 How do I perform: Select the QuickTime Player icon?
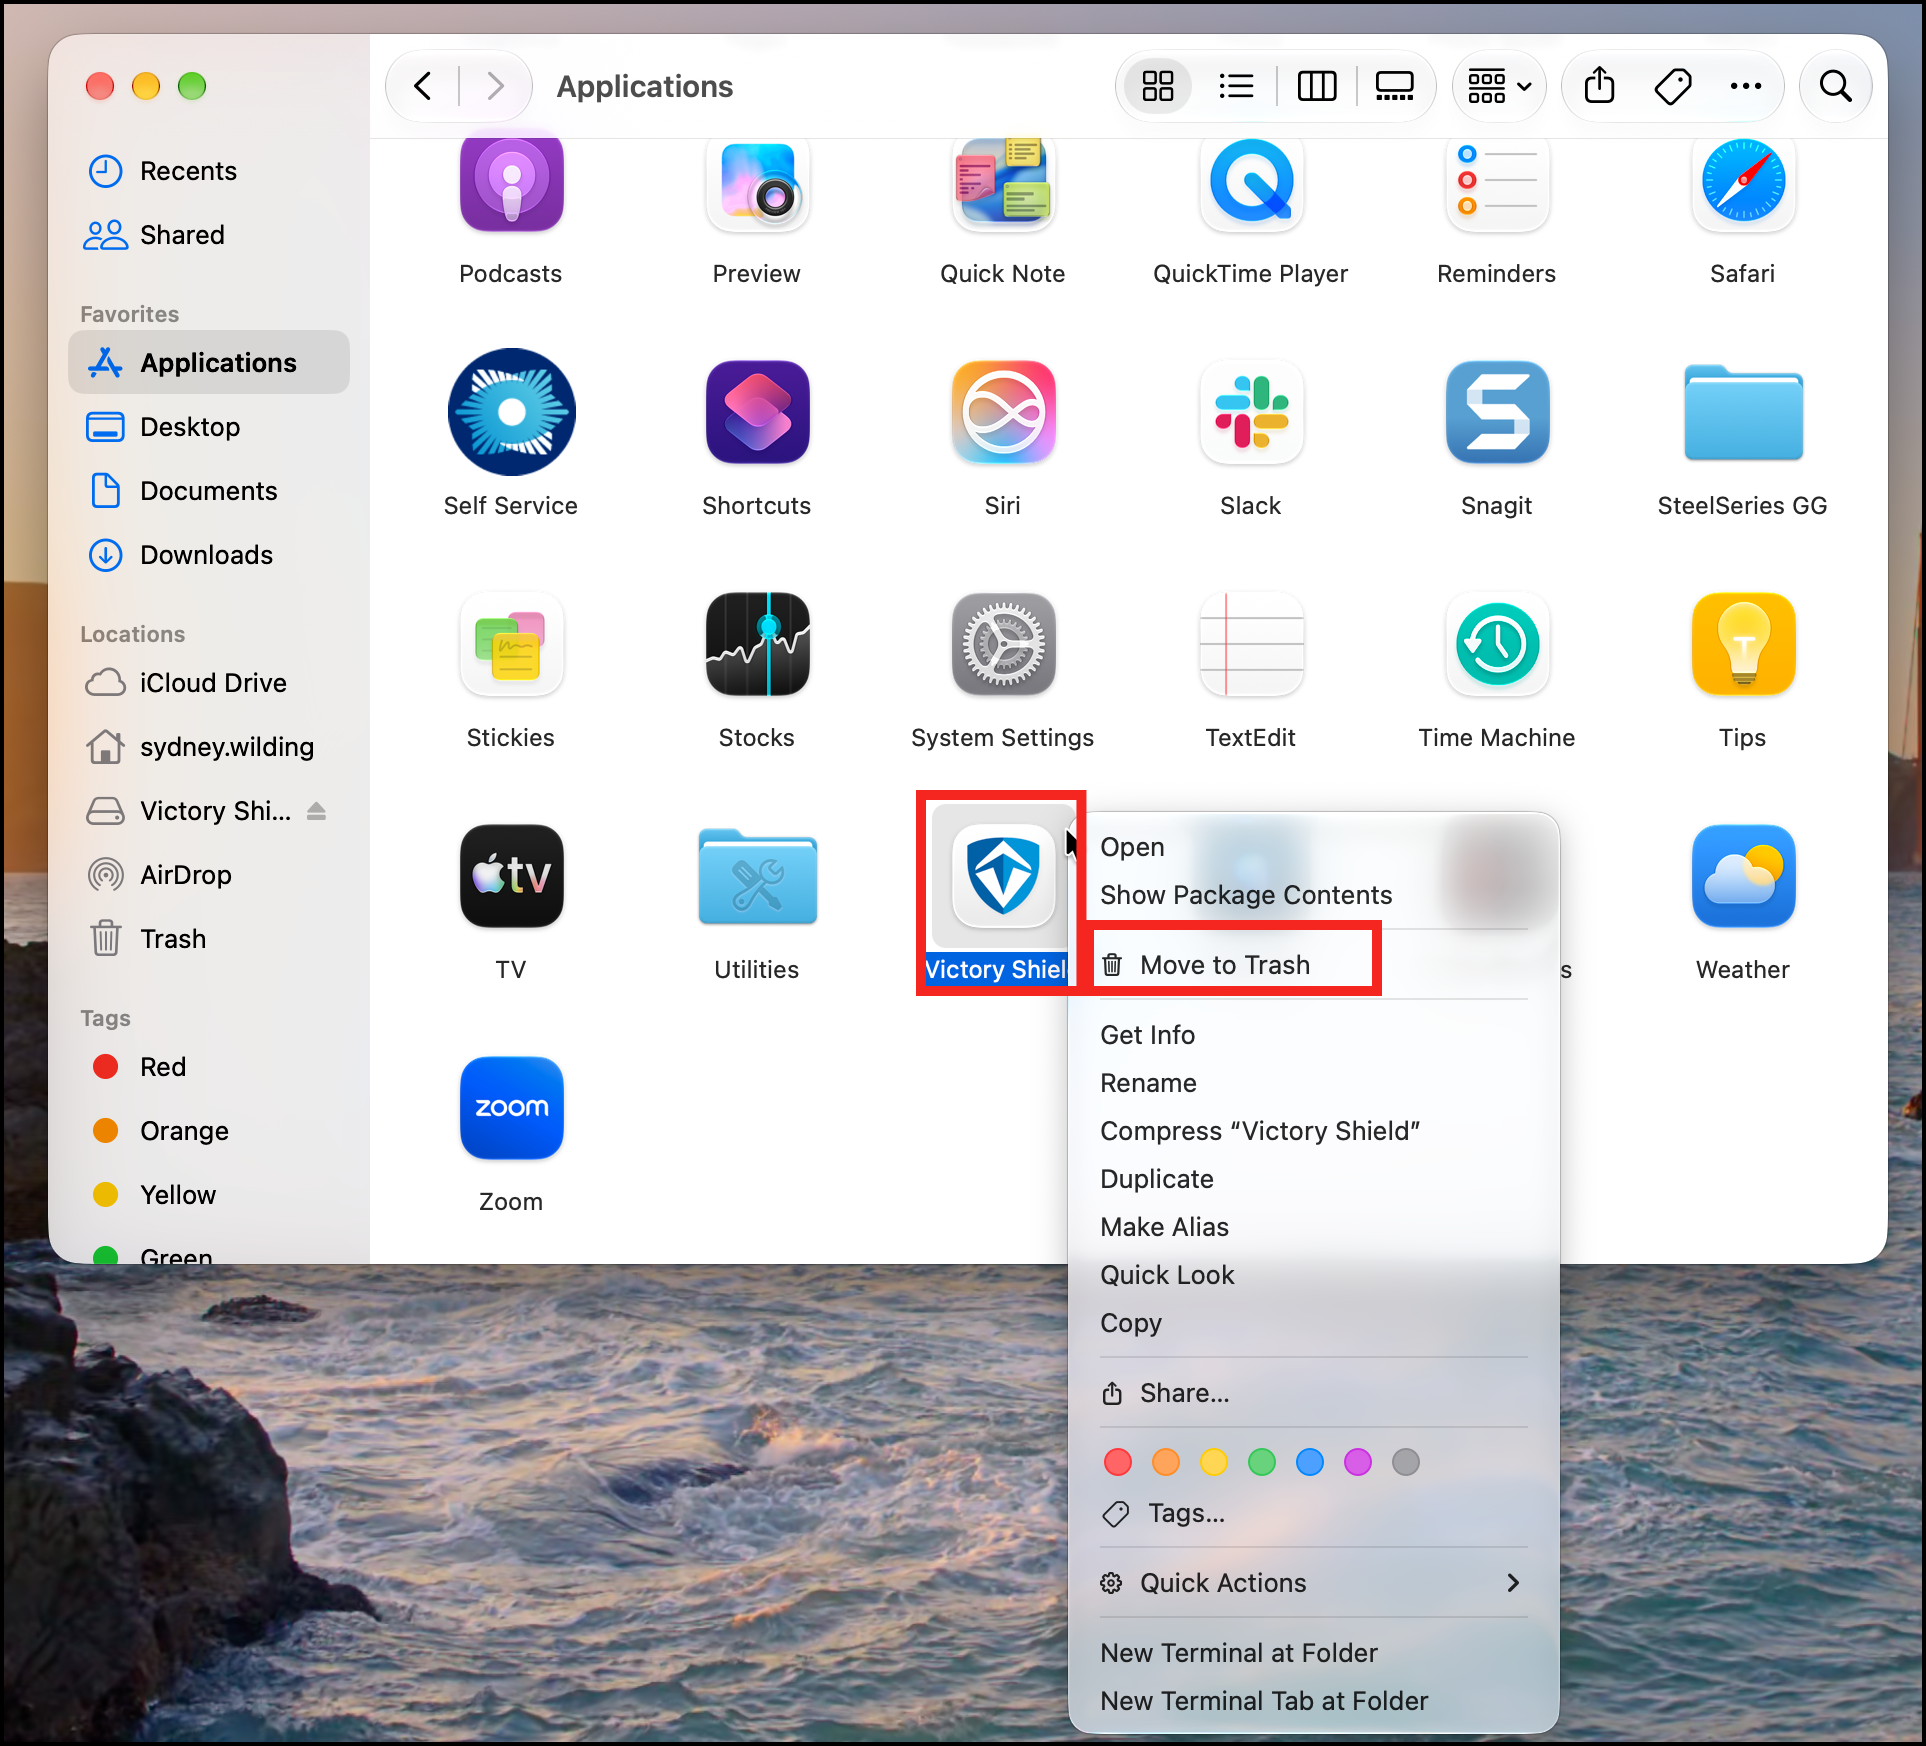[1251, 185]
